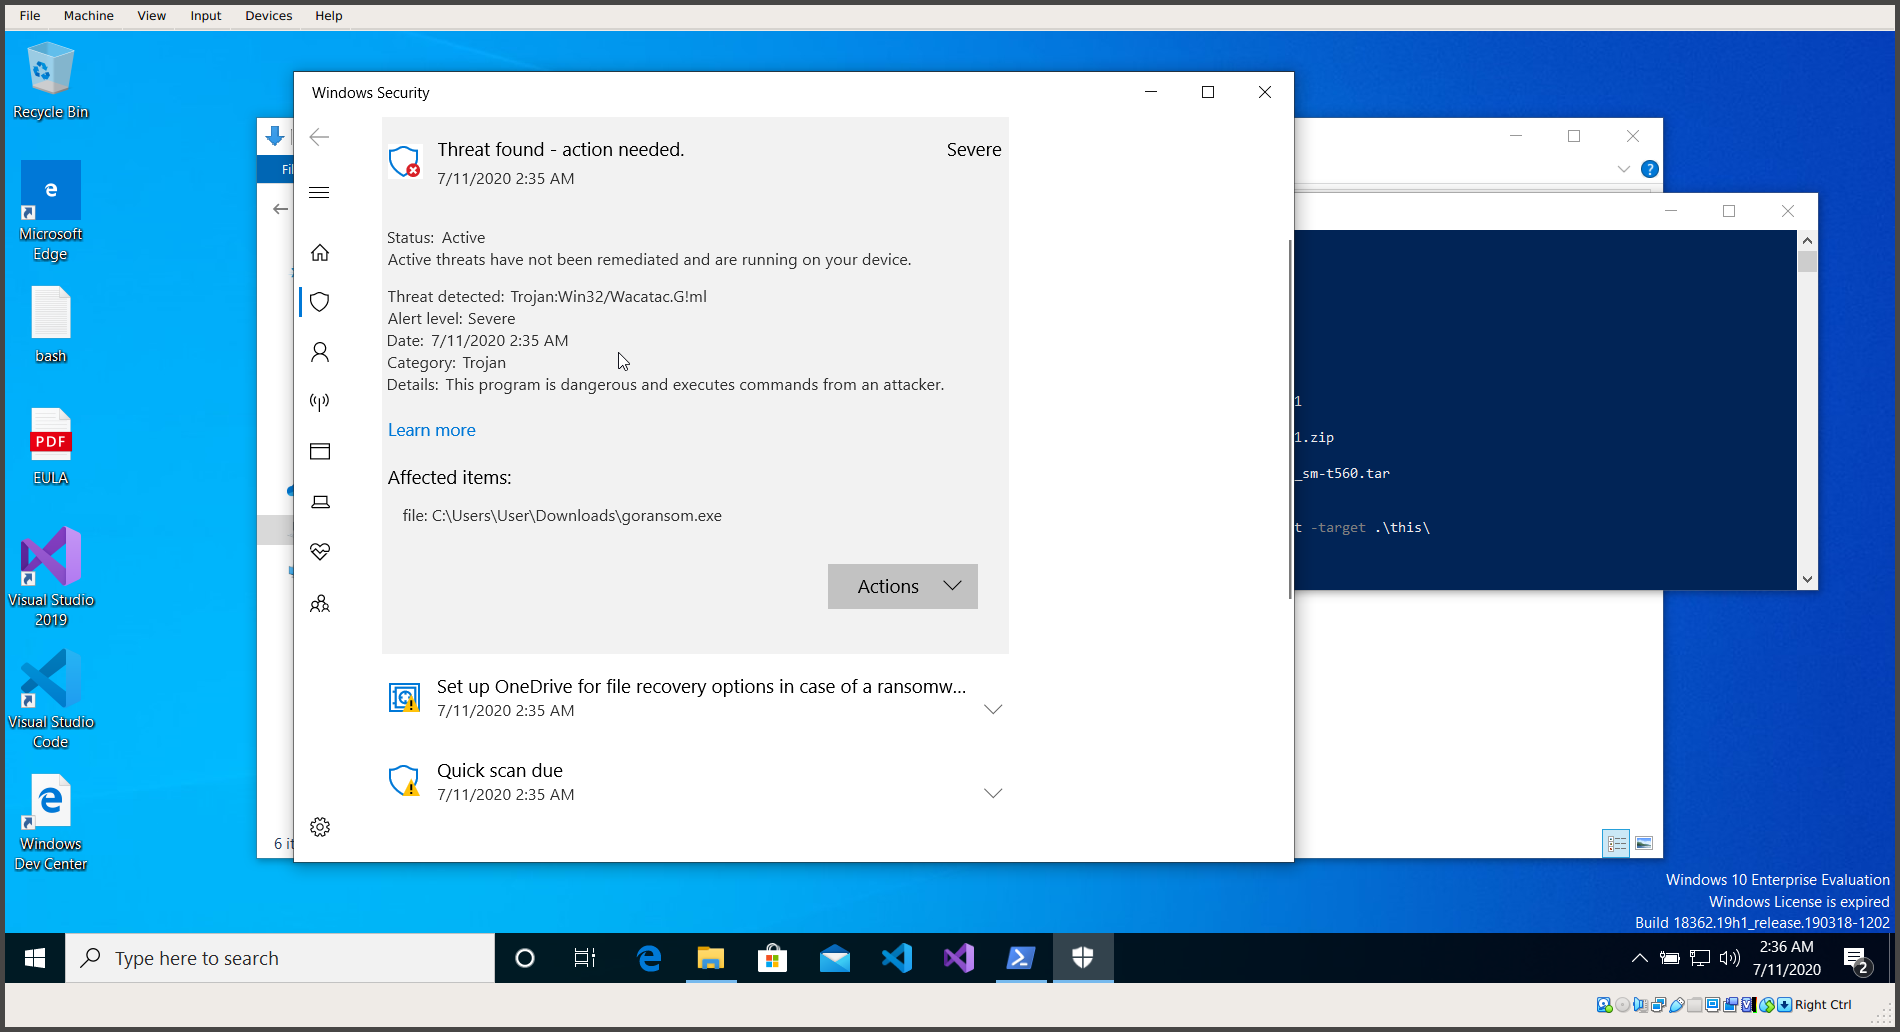
Task: Click the threat found shield icon
Action: [404, 161]
